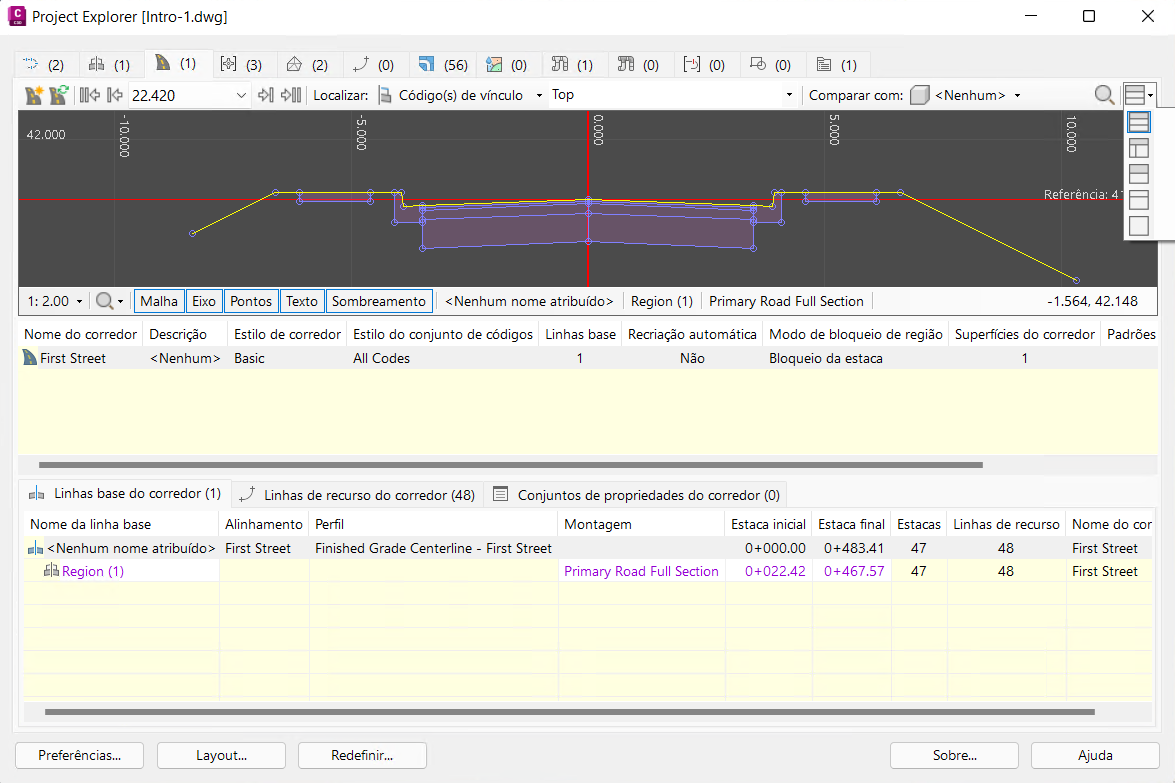1175x783 pixels.
Task: Go to the last station
Action: coord(291,95)
